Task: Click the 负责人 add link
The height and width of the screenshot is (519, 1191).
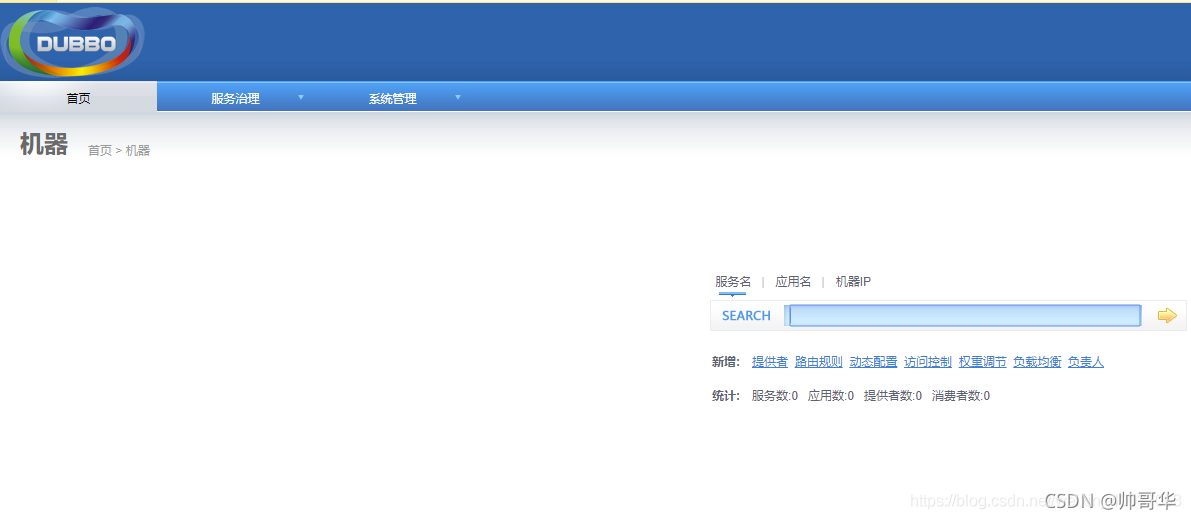Action: pyautogui.click(x=1085, y=362)
